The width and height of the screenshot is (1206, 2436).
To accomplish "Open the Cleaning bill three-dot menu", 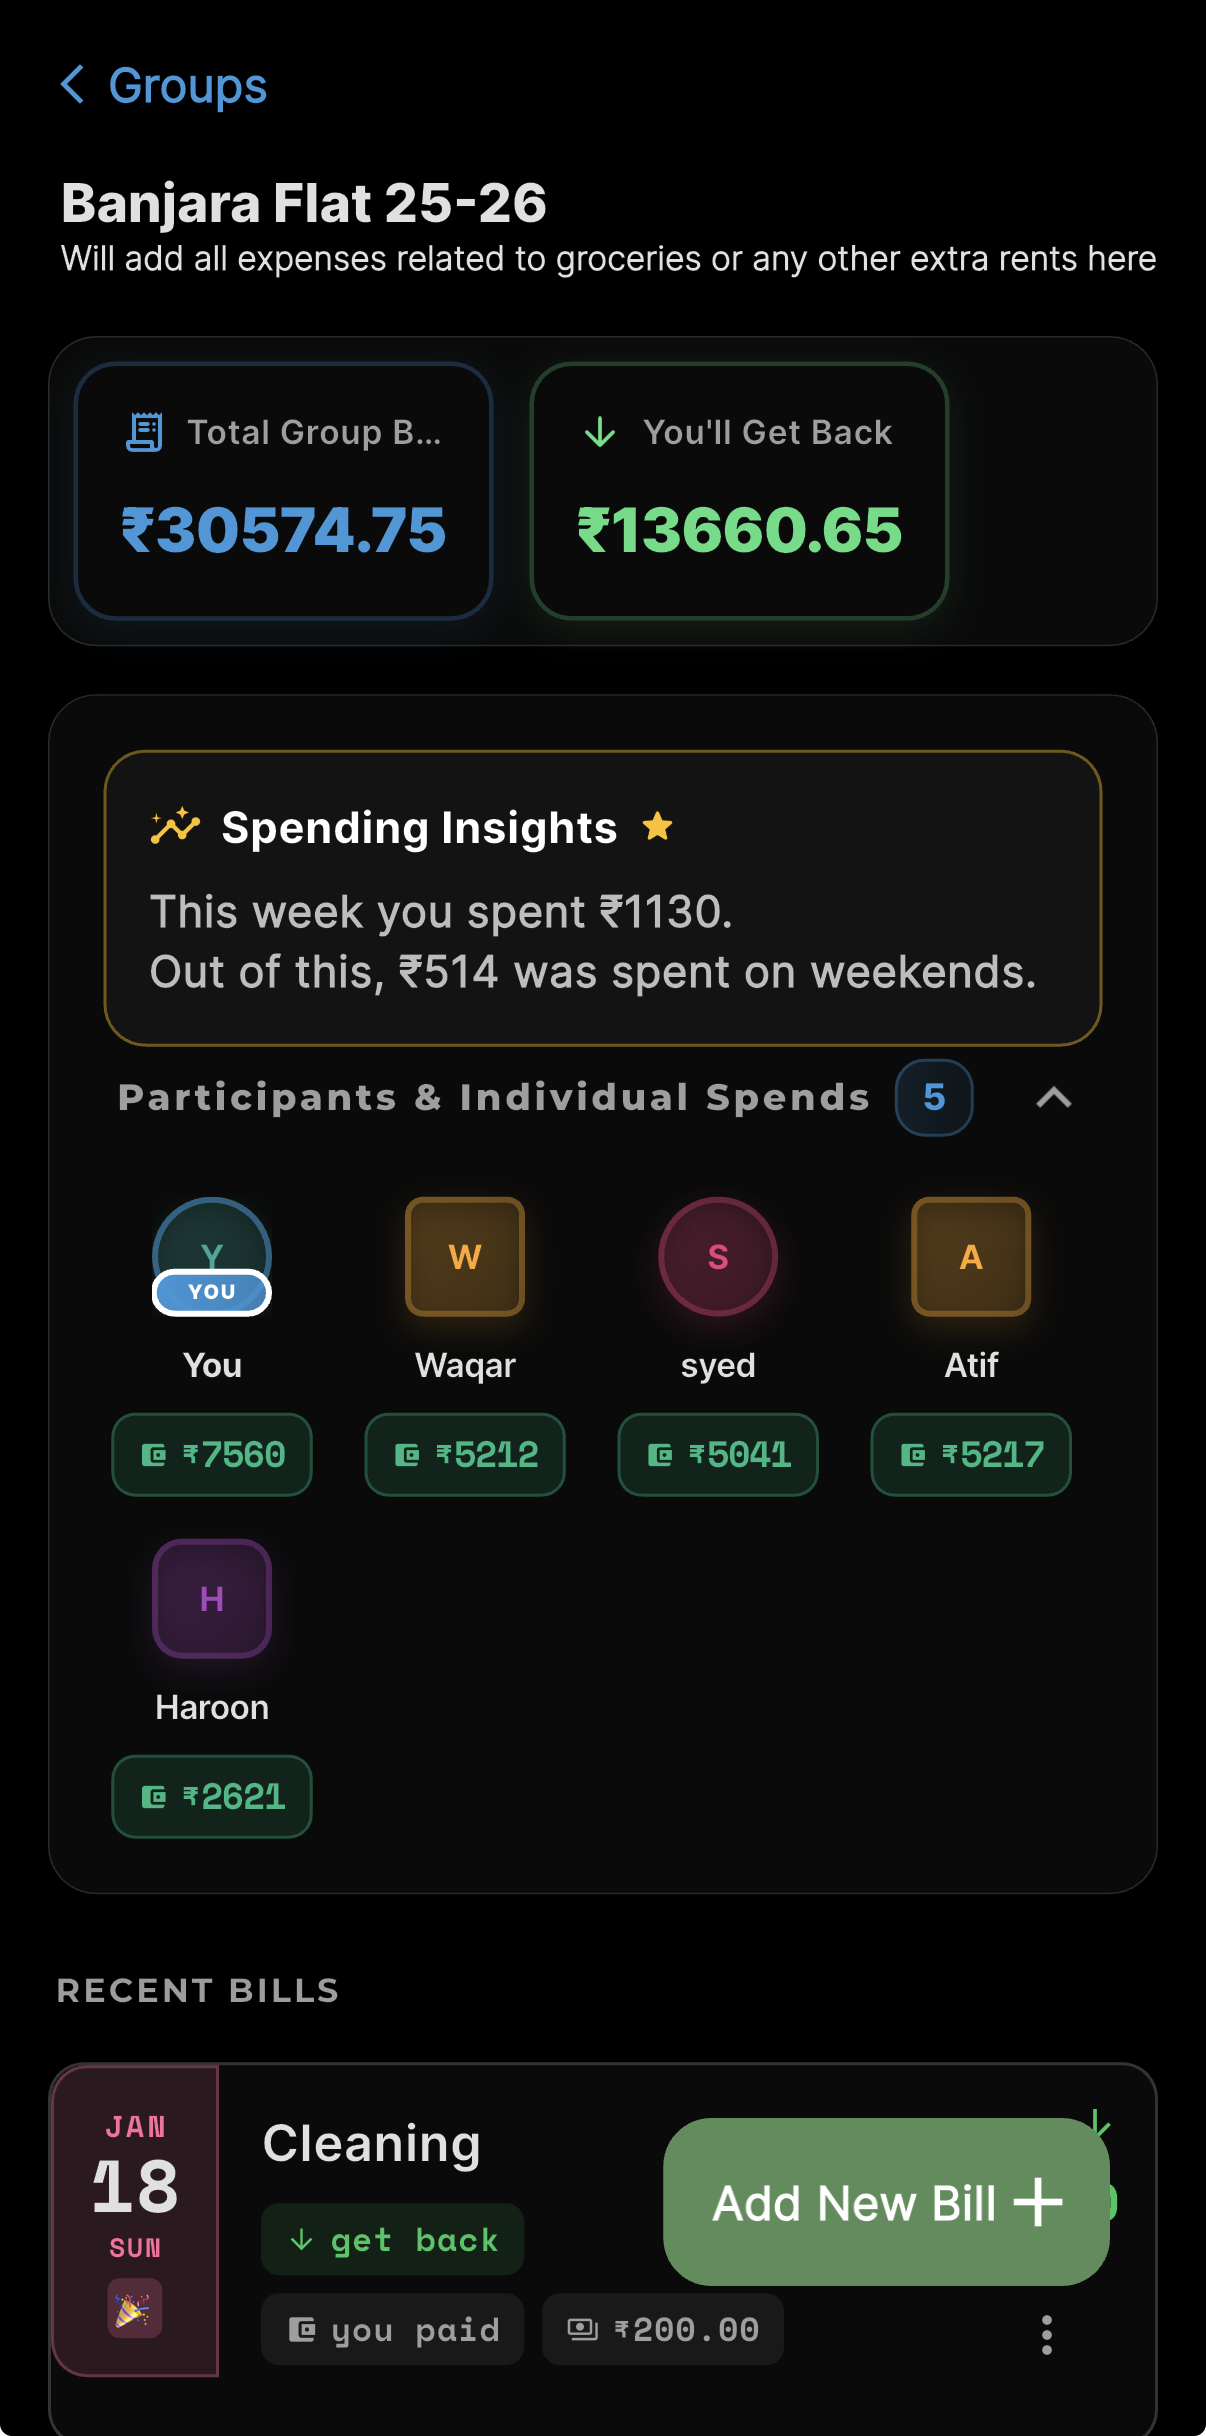I will 1046,2334.
